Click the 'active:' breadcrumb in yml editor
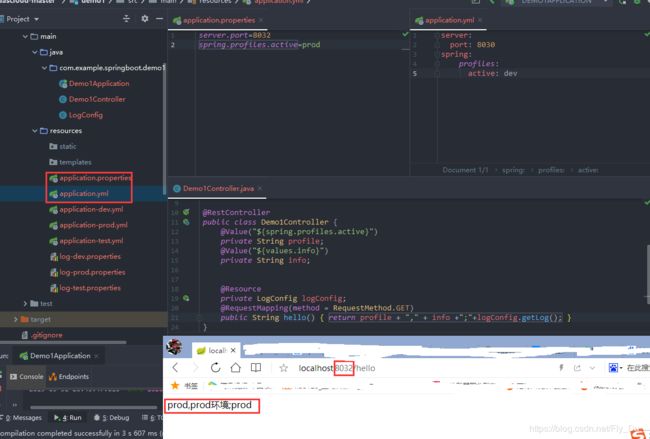The width and height of the screenshot is (650, 439). pyautogui.click(x=588, y=170)
